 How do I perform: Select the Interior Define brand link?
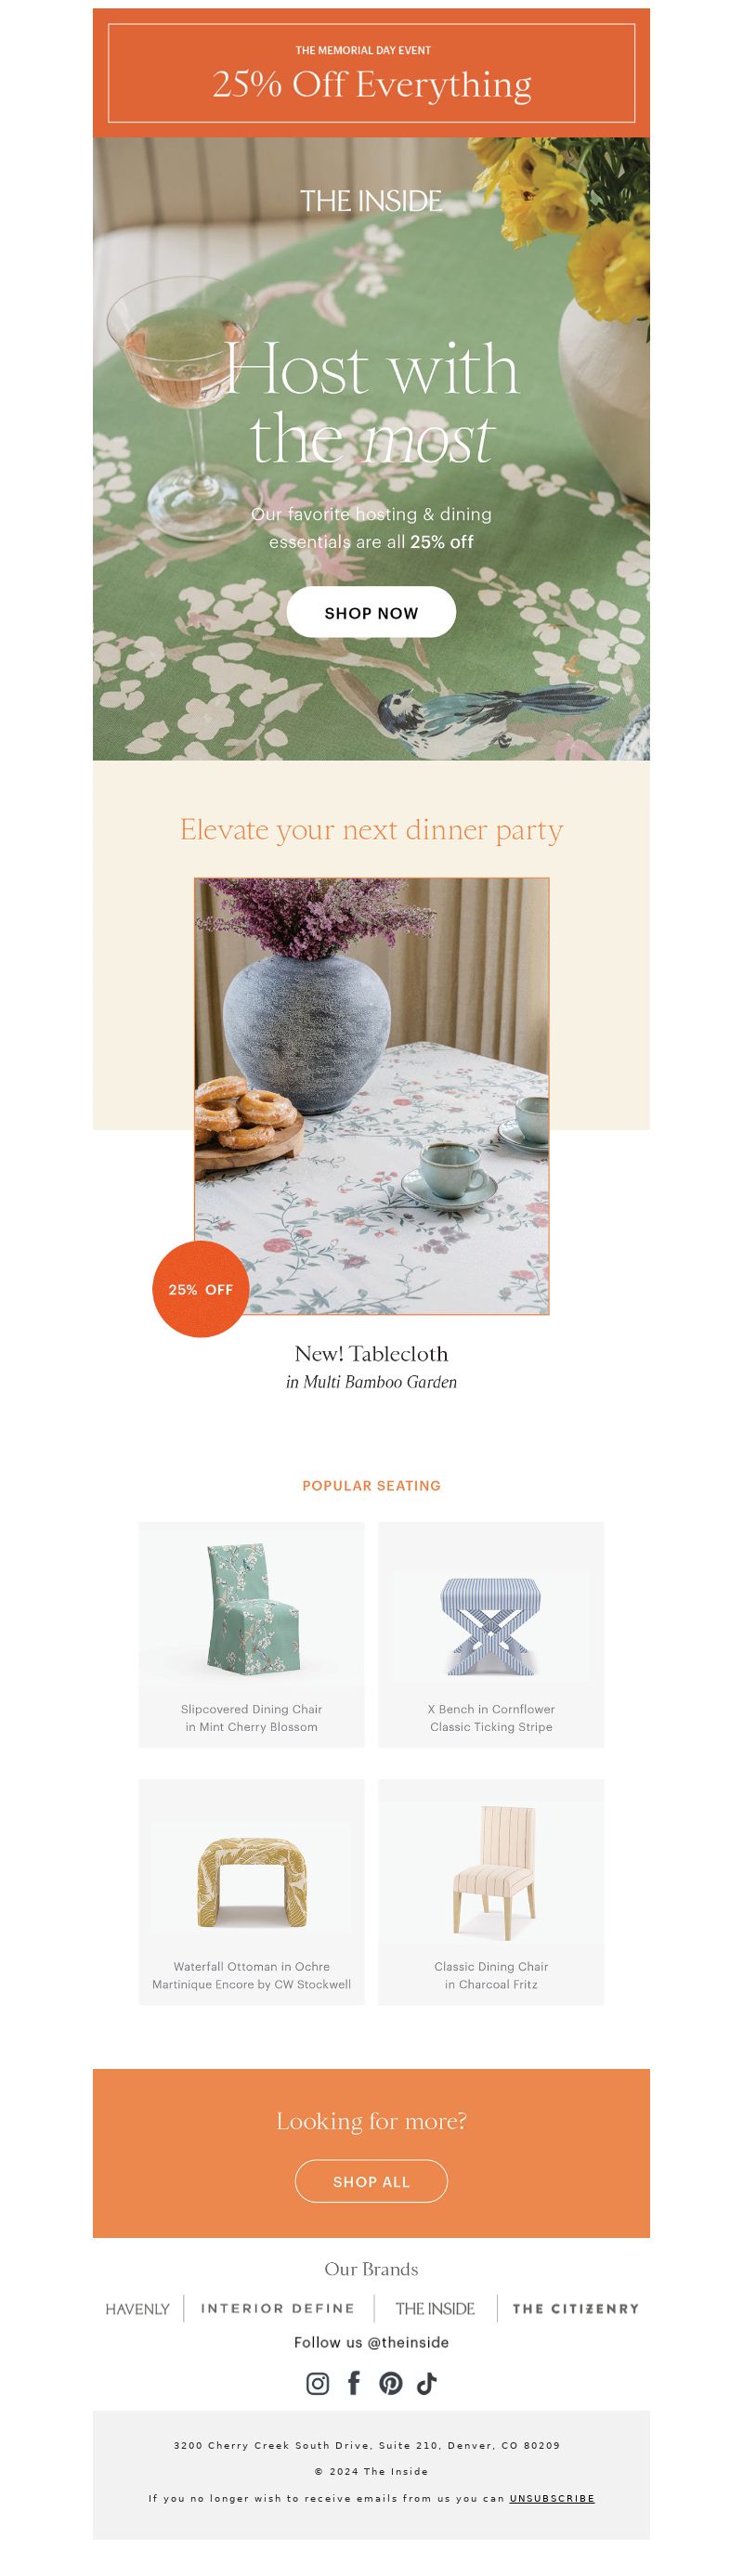tap(278, 2308)
